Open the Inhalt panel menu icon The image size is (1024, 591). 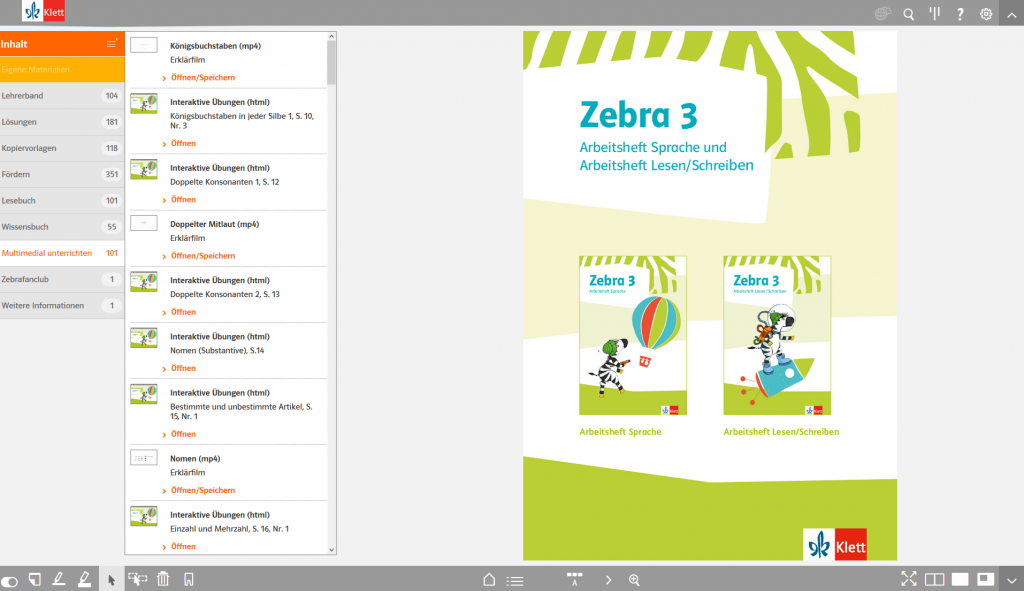tap(112, 44)
